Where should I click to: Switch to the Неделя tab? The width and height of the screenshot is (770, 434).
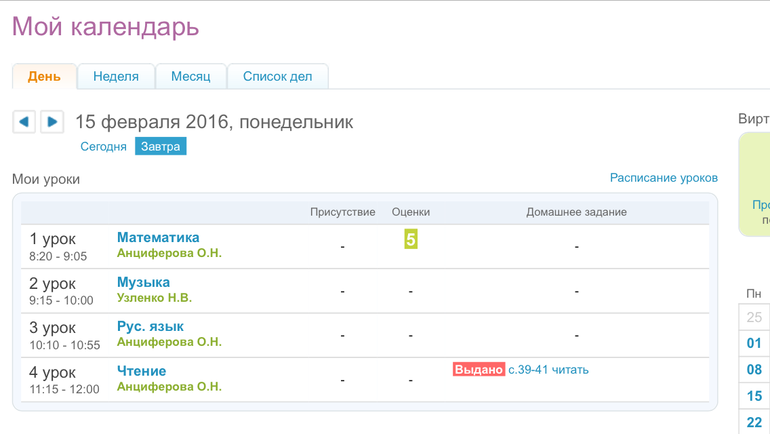[x=116, y=77]
